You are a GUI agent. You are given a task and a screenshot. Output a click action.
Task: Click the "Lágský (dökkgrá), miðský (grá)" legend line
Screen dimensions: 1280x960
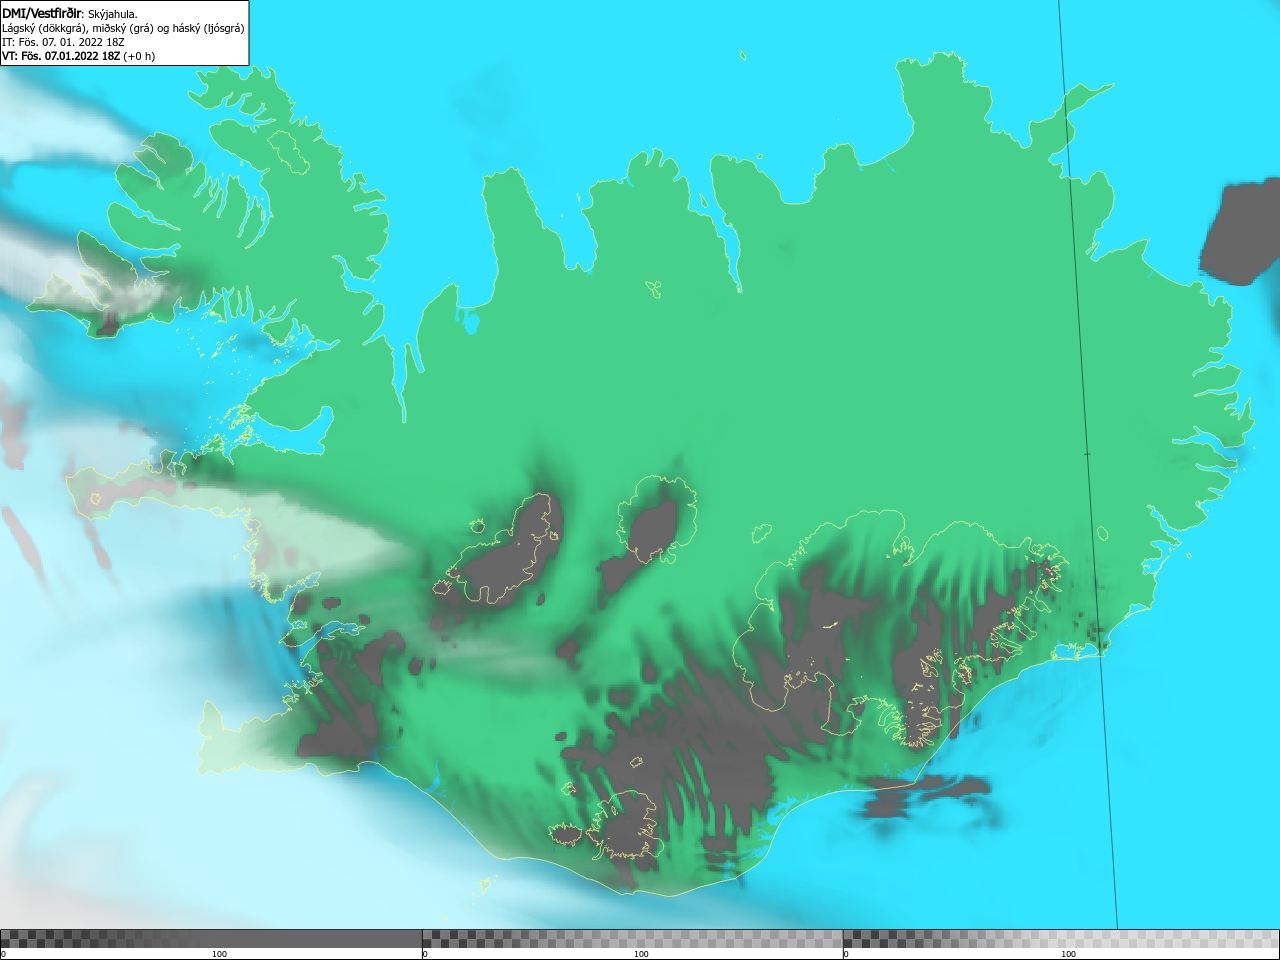click(x=123, y=28)
